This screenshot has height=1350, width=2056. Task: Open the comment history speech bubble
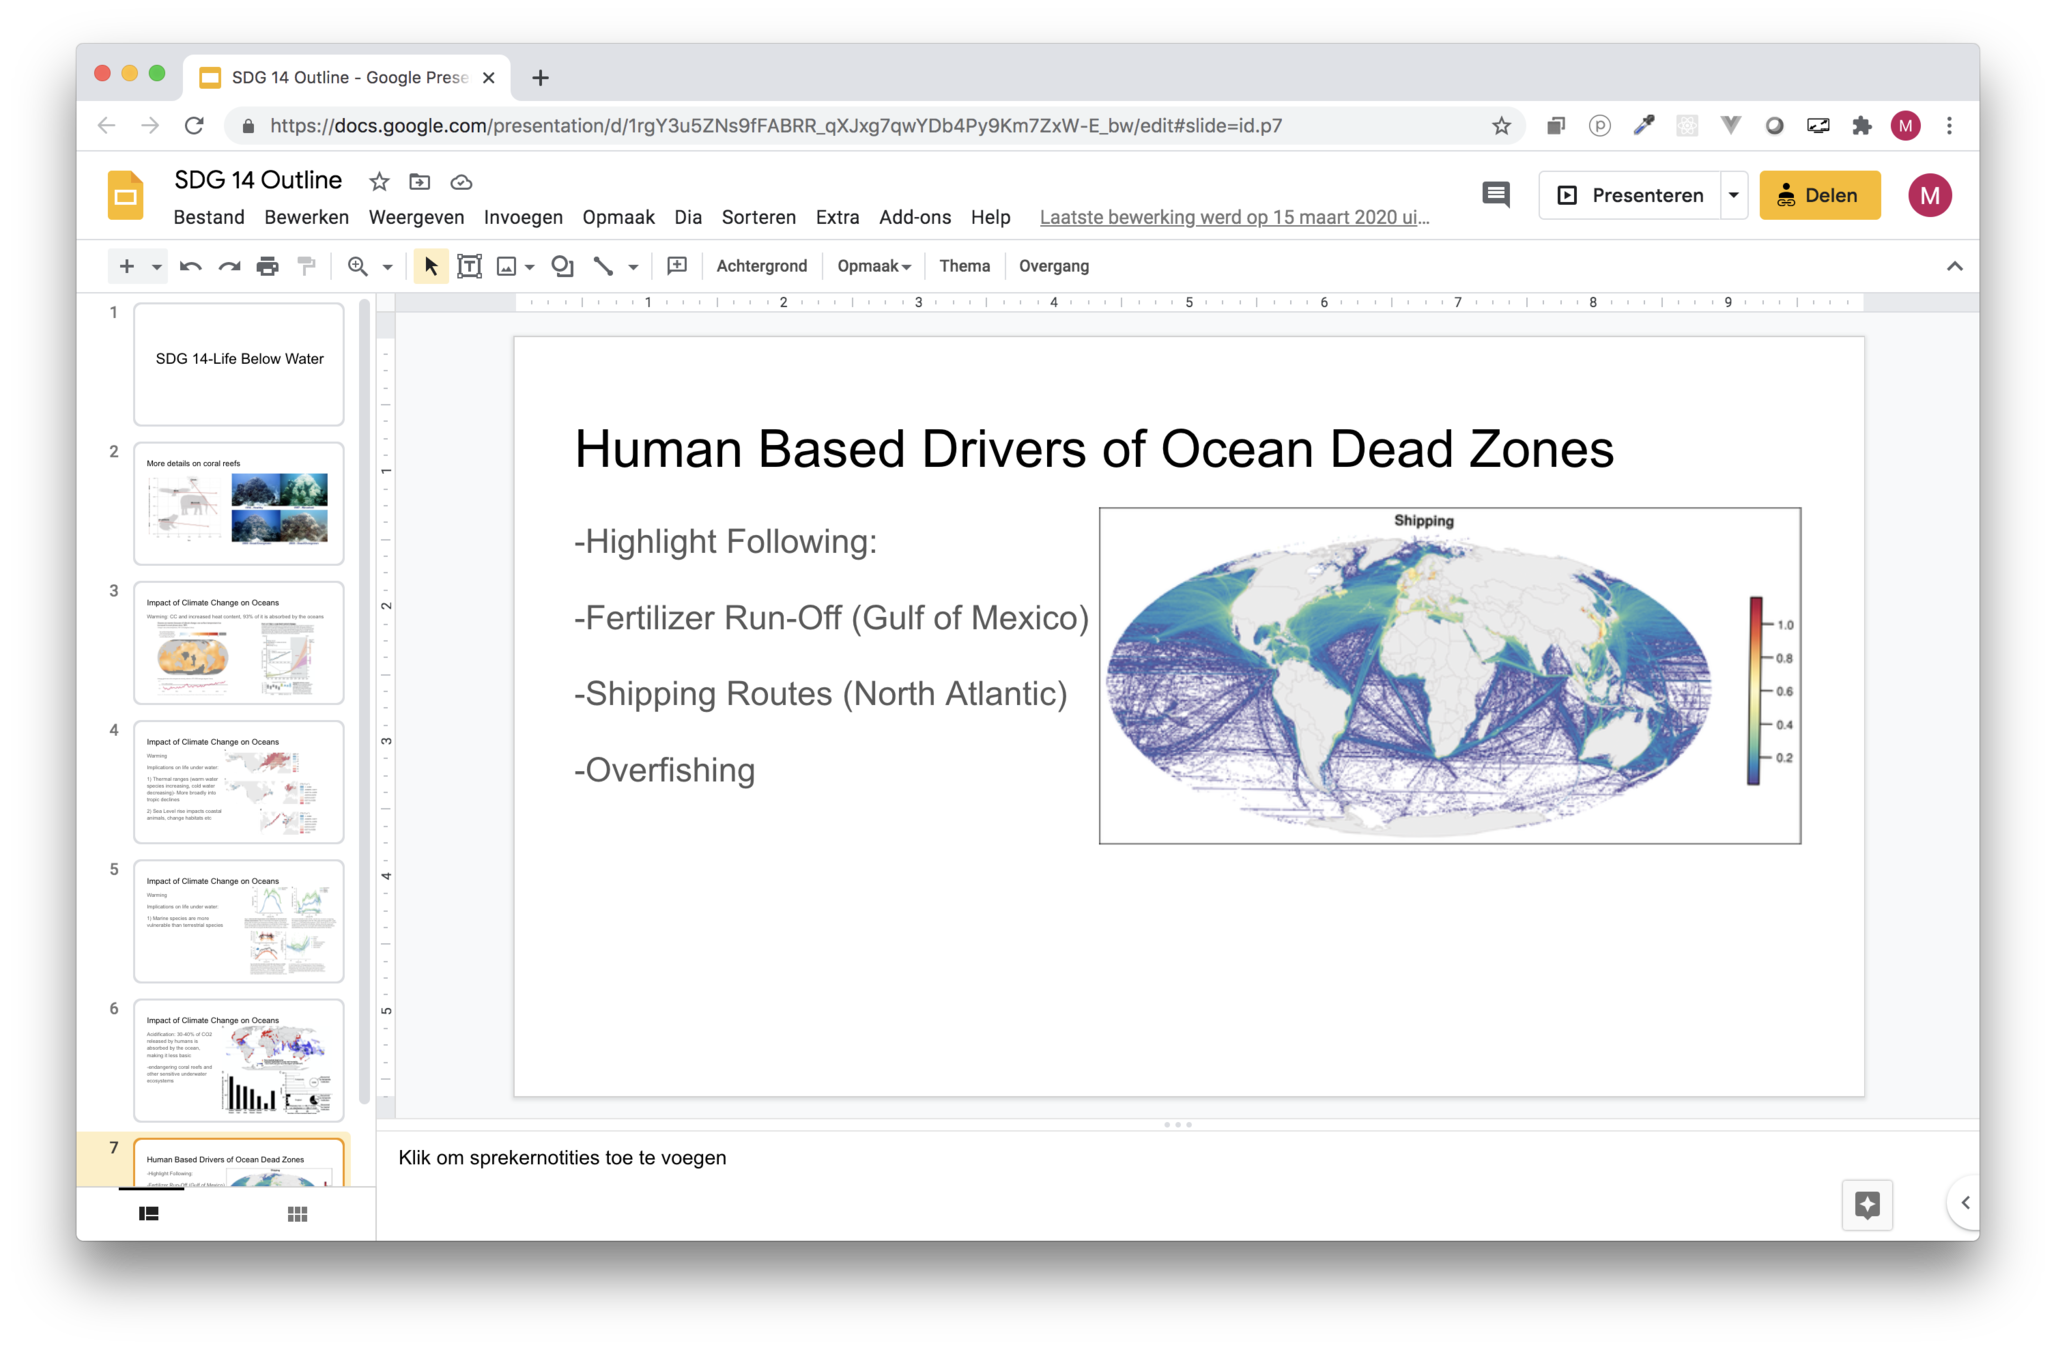(x=1496, y=195)
